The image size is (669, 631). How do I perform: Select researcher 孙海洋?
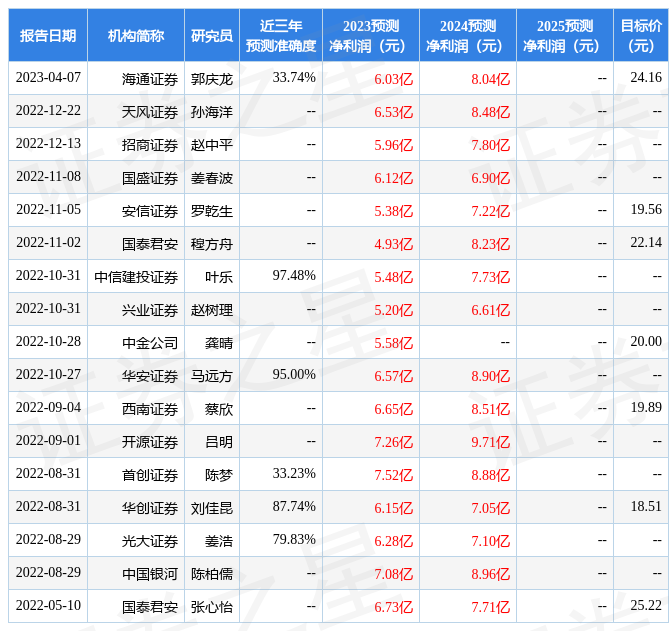coord(212,112)
